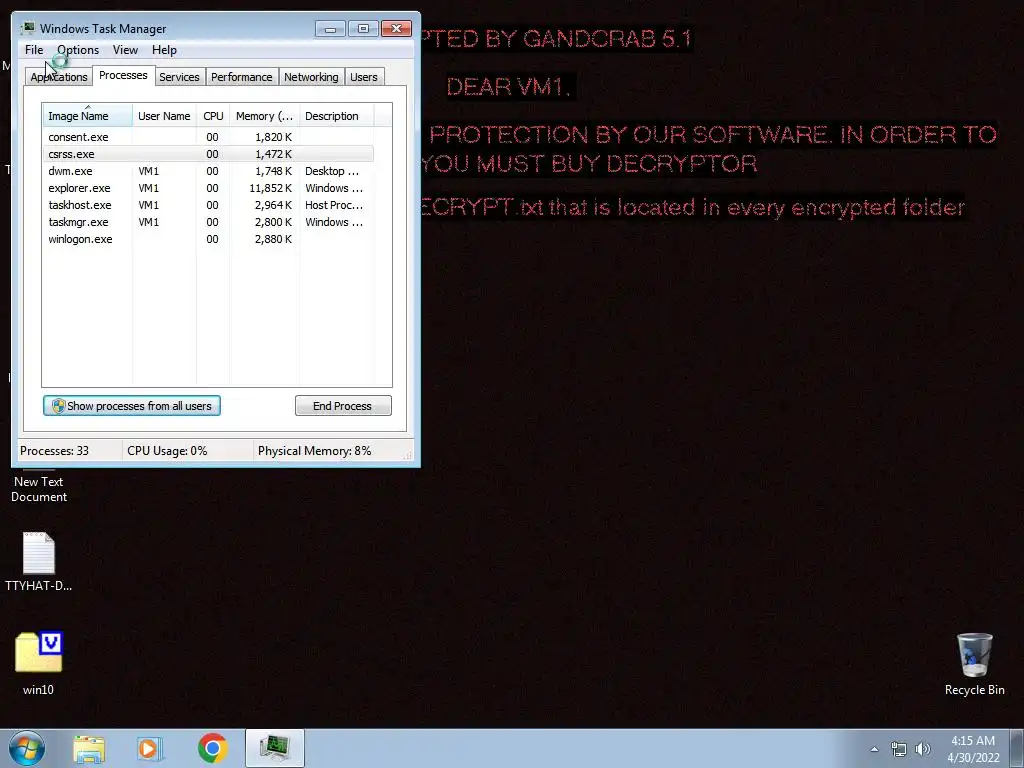This screenshot has width=1024, height=768.
Task: Open Google Chrome from taskbar
Action: (212, 748)
